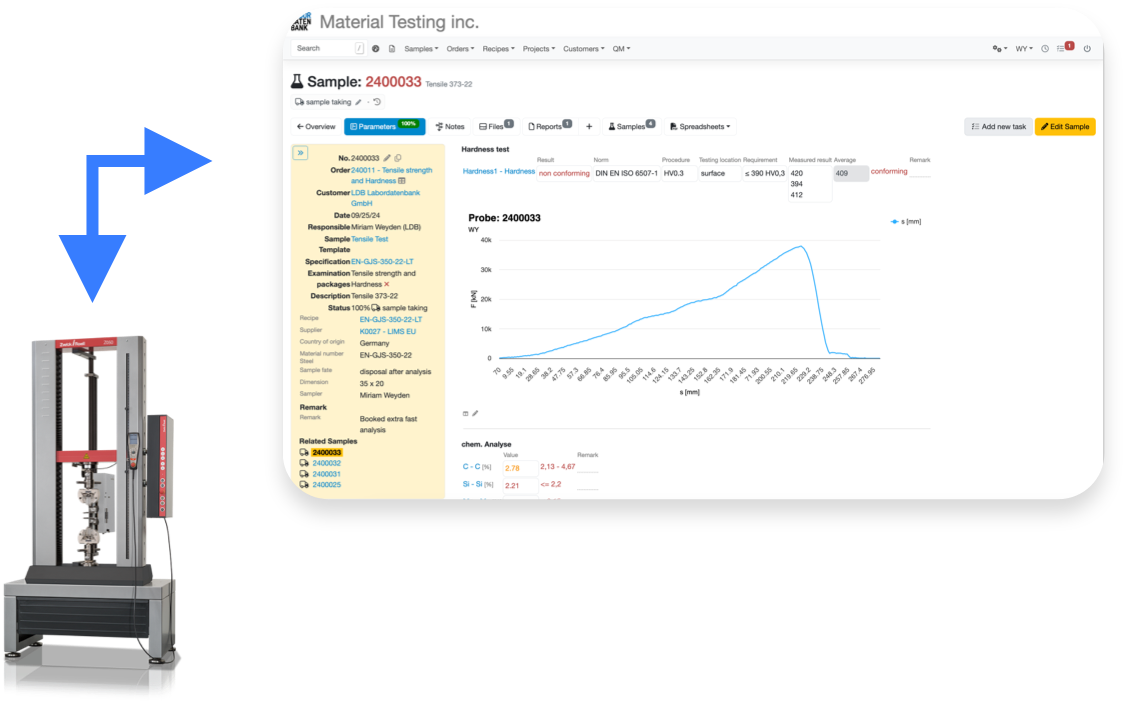Click the plus icon tab after Reports
This screenshot has height=702, width=1126.
pos(589,127)
